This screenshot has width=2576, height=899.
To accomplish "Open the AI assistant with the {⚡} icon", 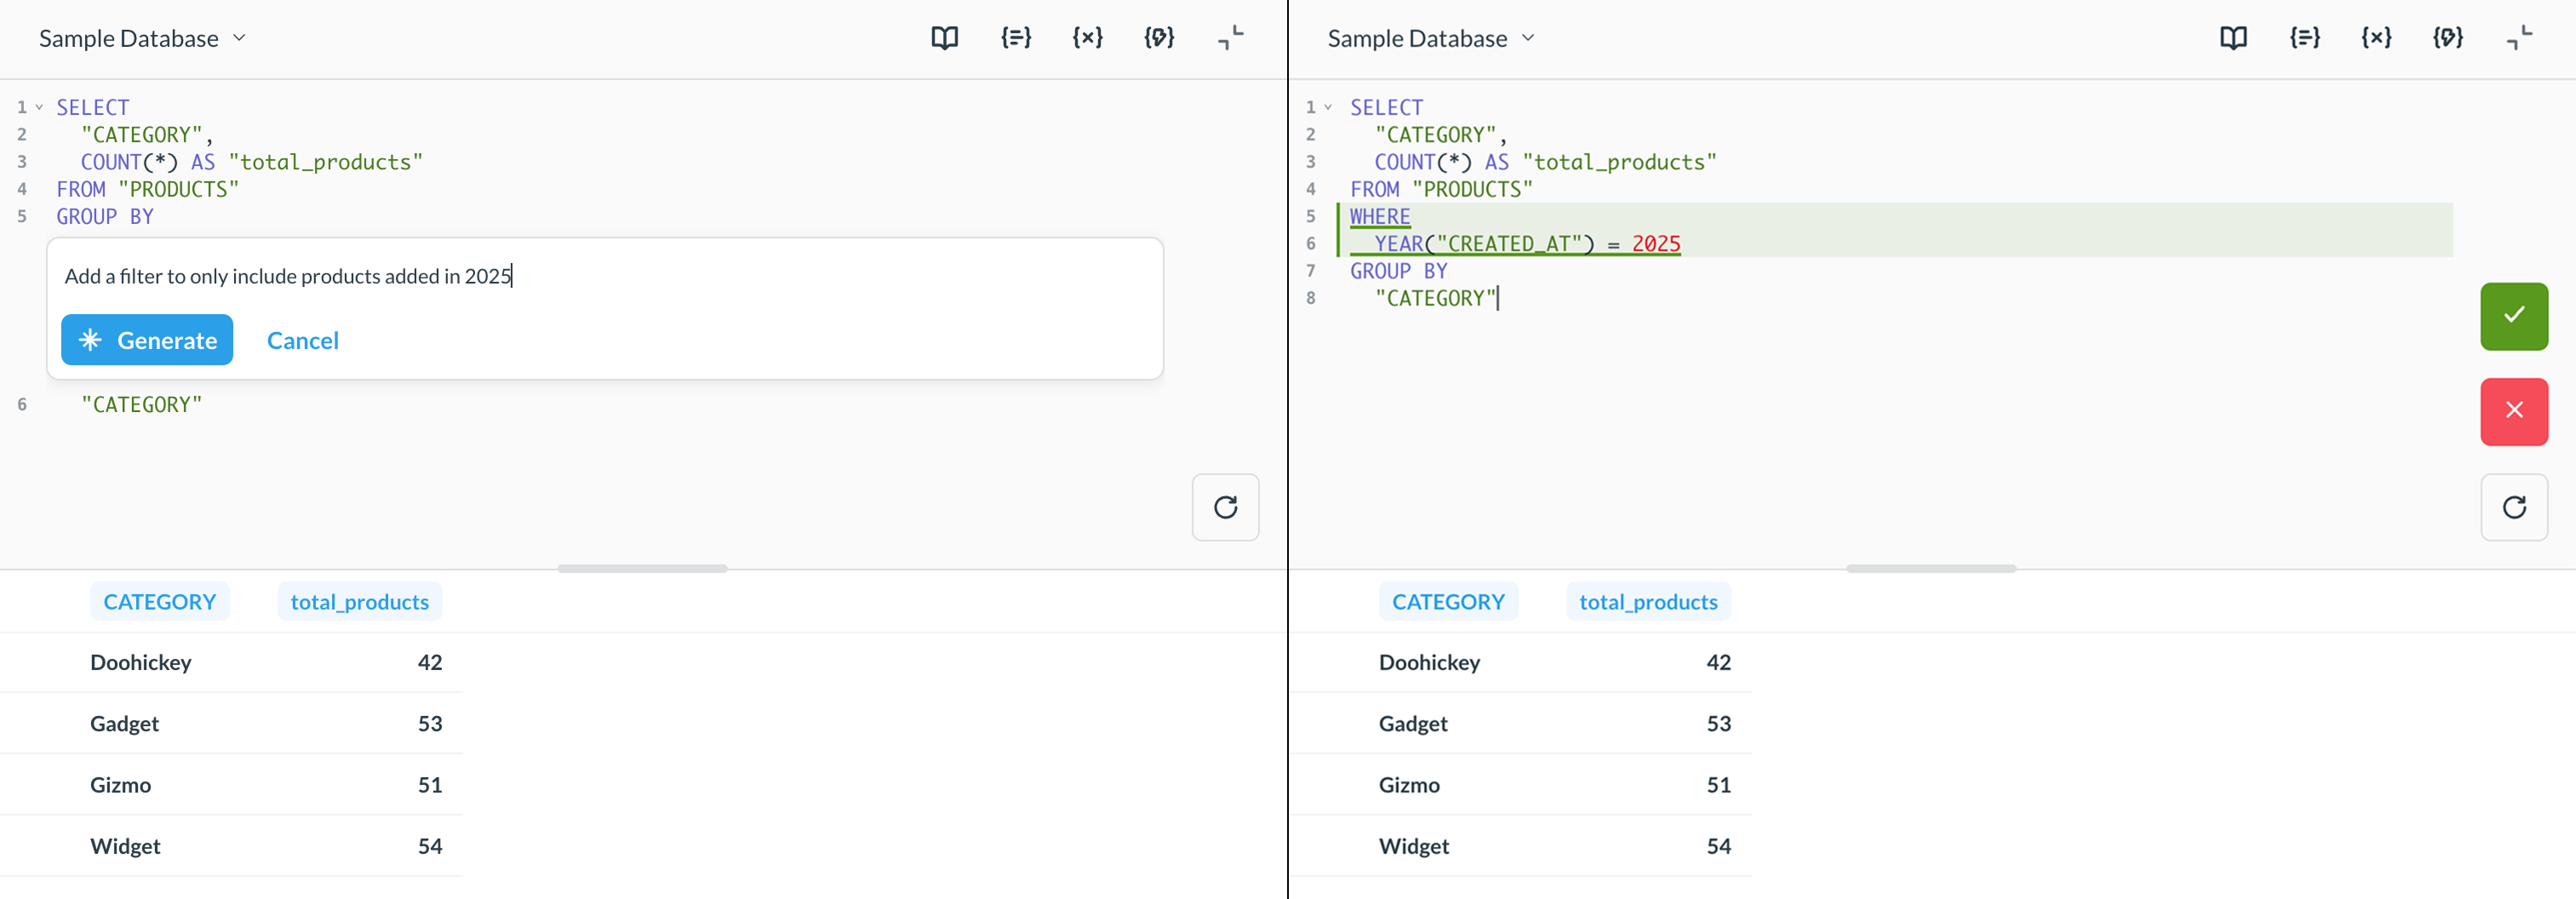I will [x=1158, y=38].
